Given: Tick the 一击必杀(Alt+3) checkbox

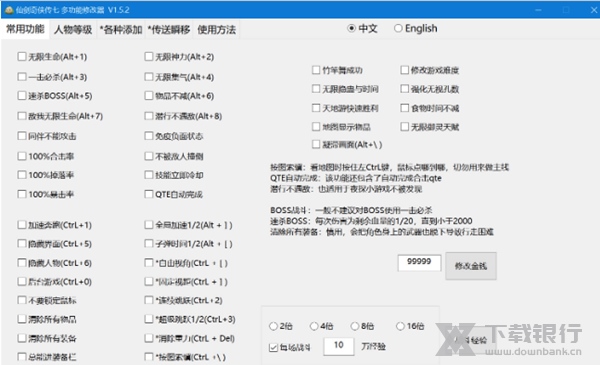Looking at the screenshot, I should 22,77.
